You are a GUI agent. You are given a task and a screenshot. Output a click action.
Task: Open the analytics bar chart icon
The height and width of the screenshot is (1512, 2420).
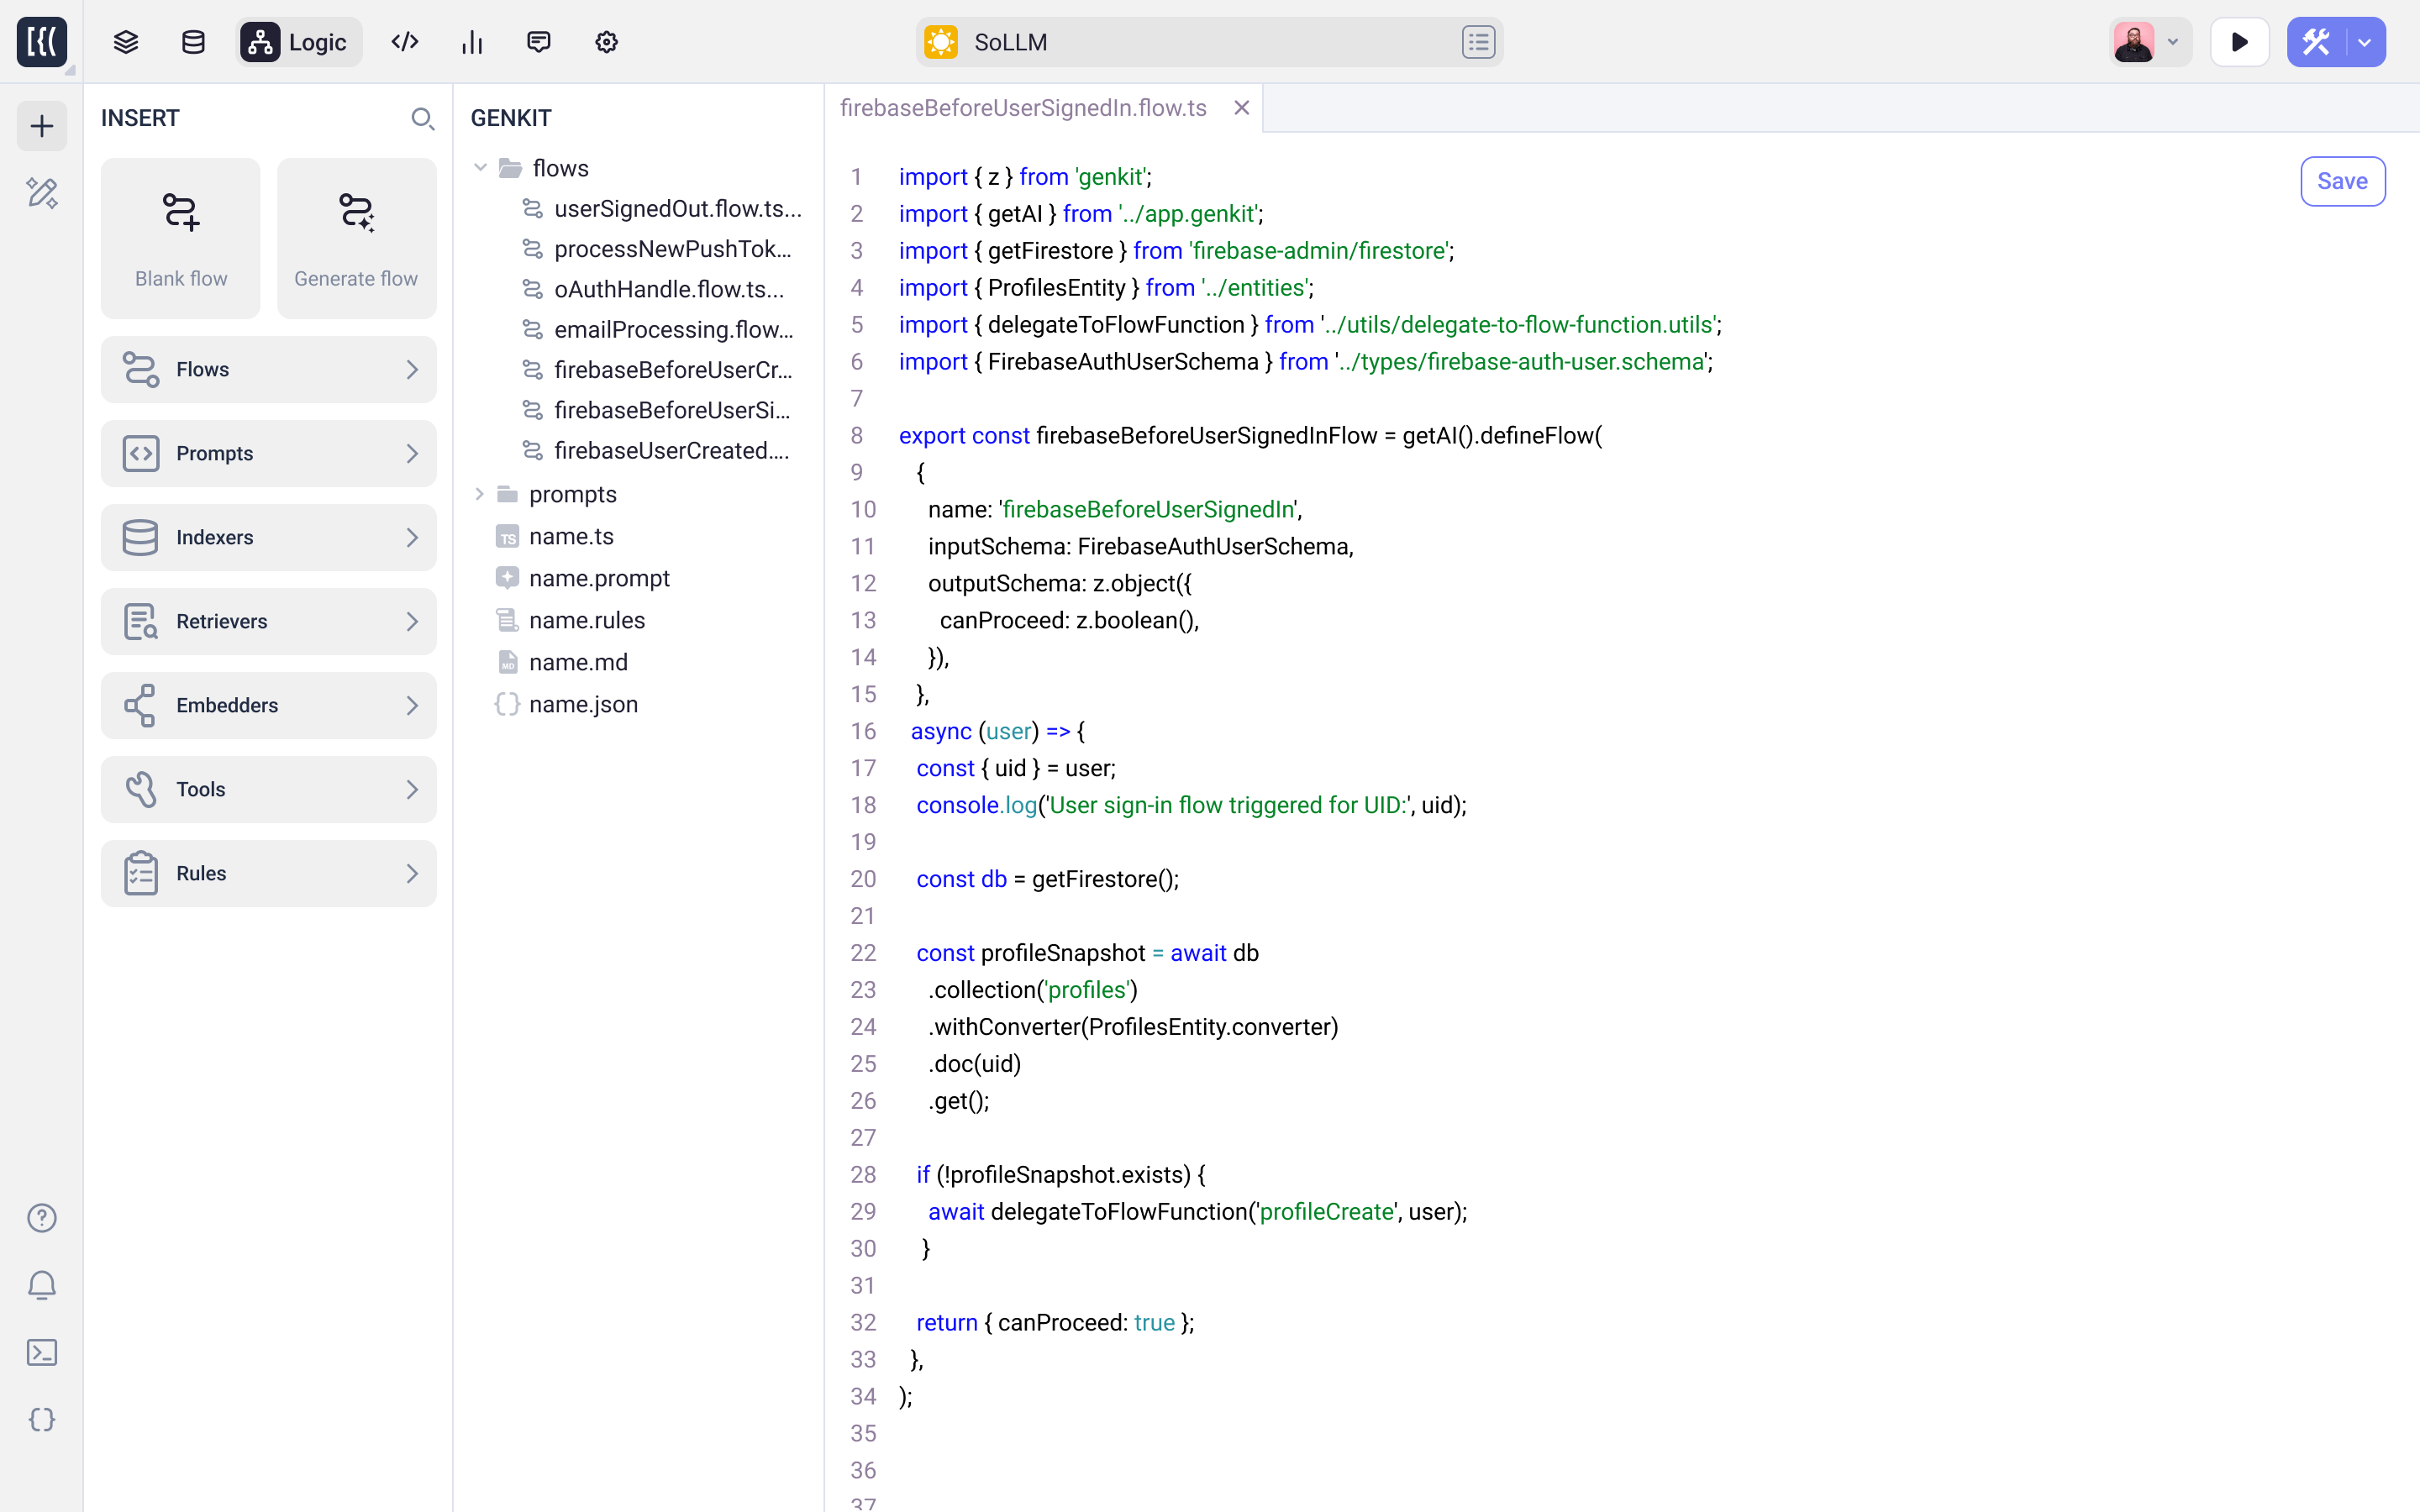pos(472,42)
